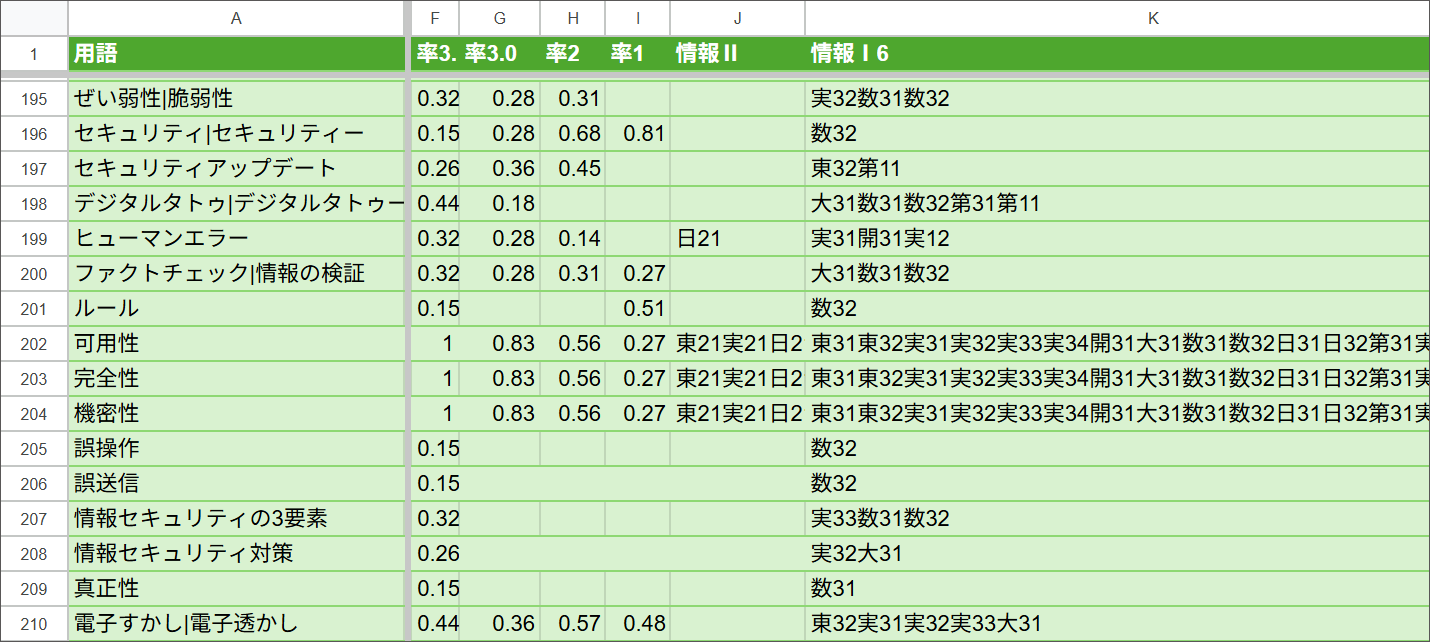1430x642 pixels.
Task: Click cell 実33数31数32
Action: point(1117,518)
